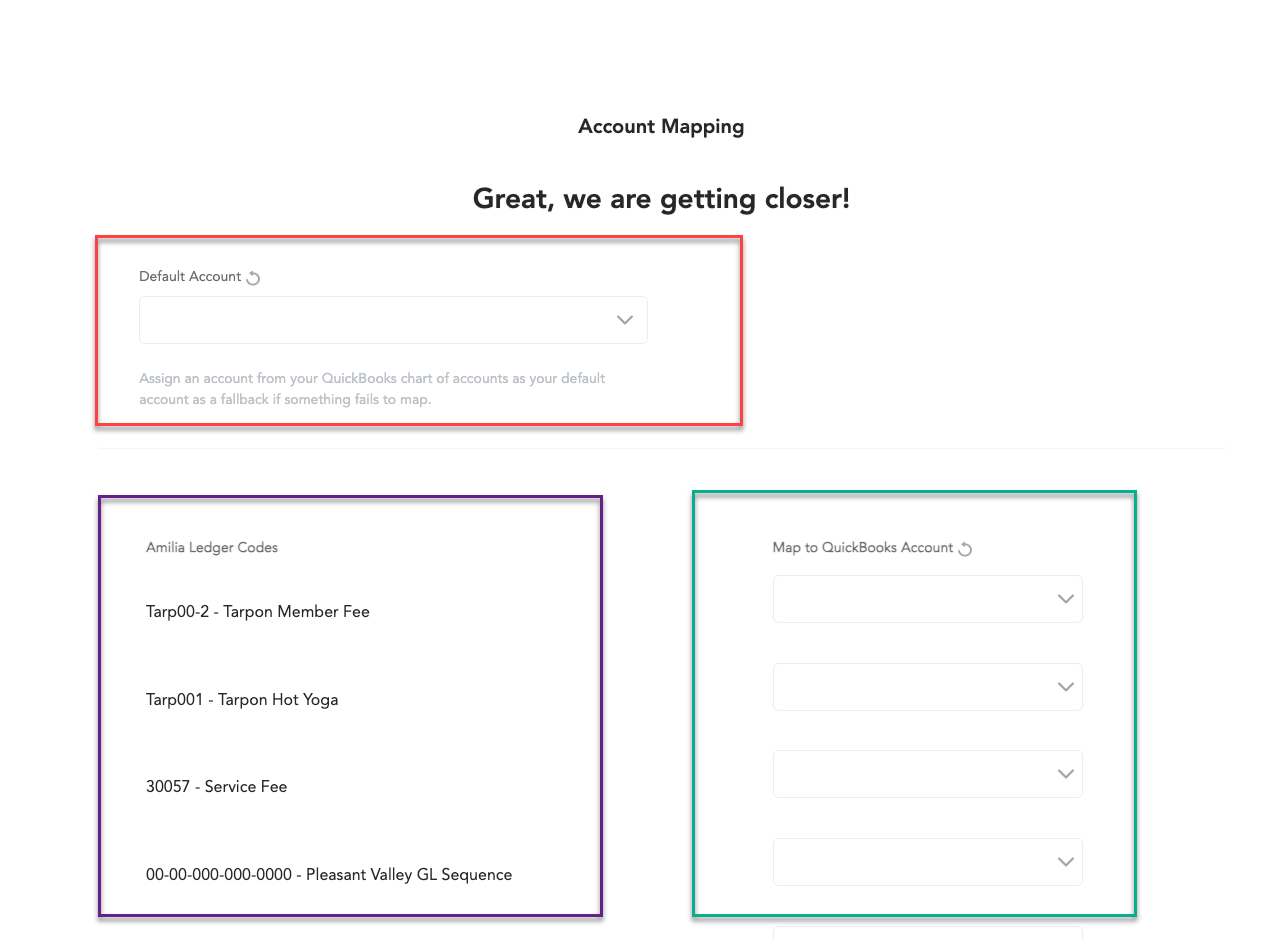
Task: Select the Pleasant Valley GL Sequence ledger code
Action: (x=329, y=875)
